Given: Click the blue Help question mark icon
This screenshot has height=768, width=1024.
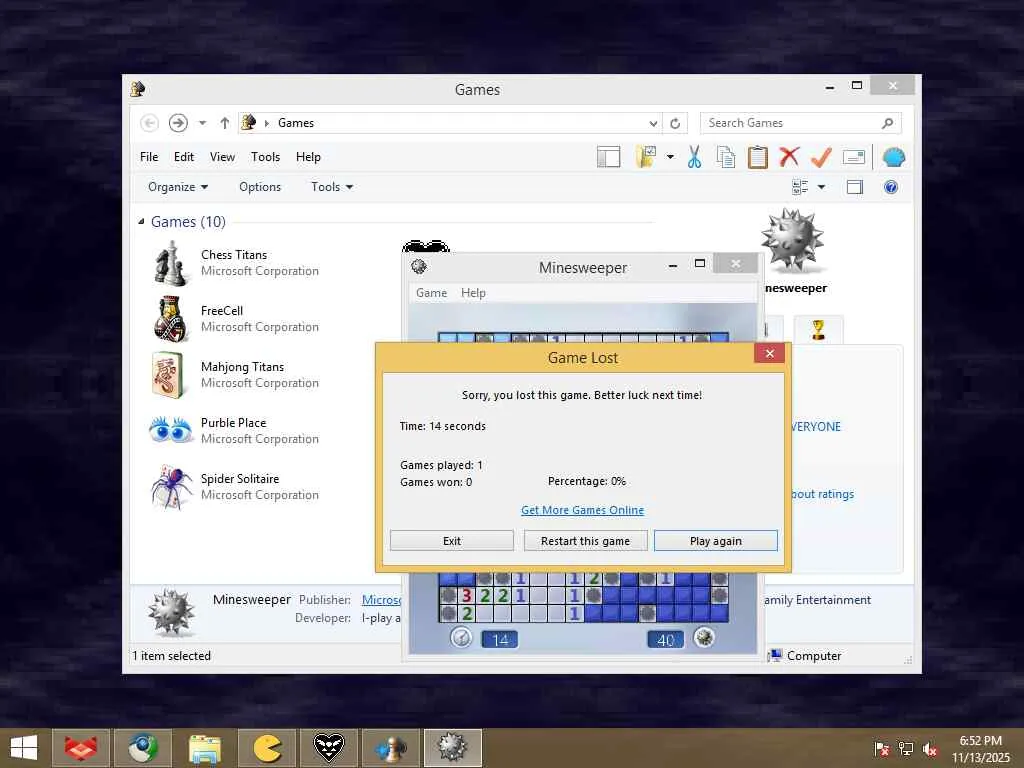Looking at the screenshot, I should coord(891,187).
